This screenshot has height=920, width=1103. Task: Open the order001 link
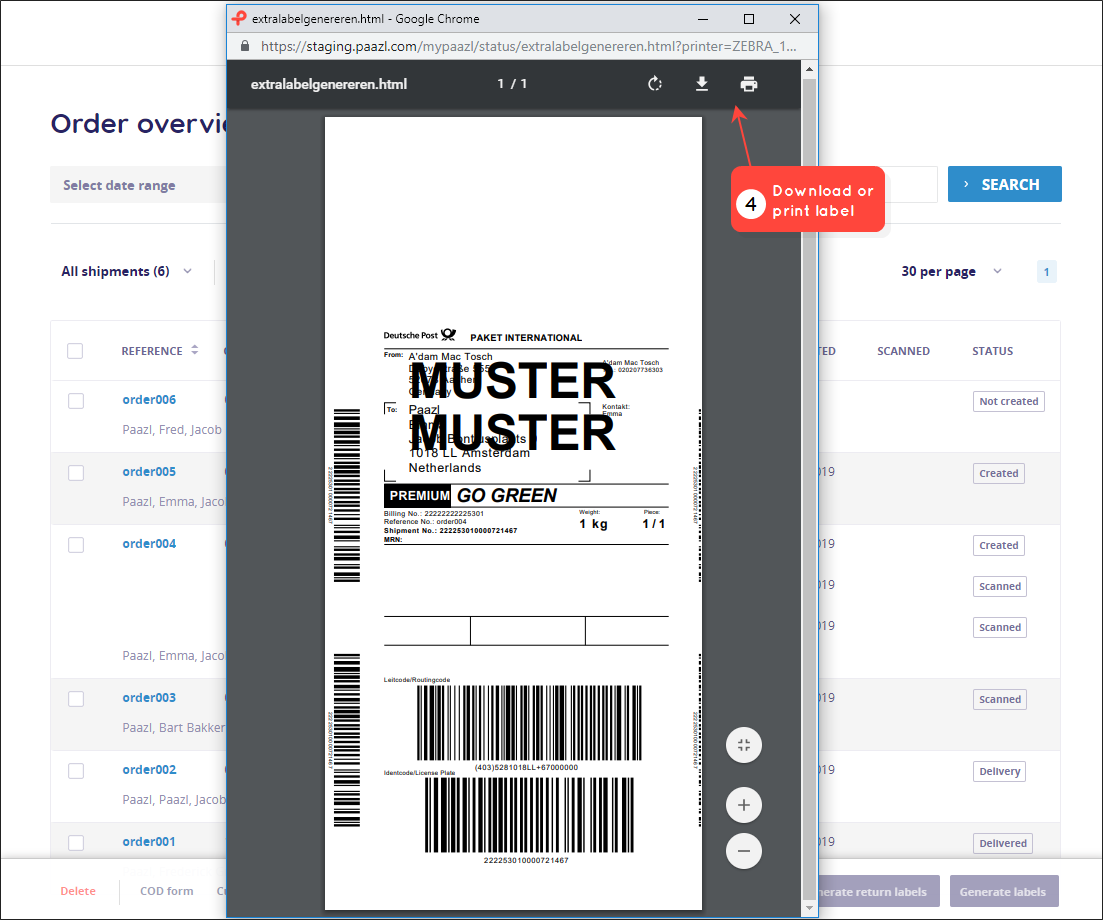point(149,841)
